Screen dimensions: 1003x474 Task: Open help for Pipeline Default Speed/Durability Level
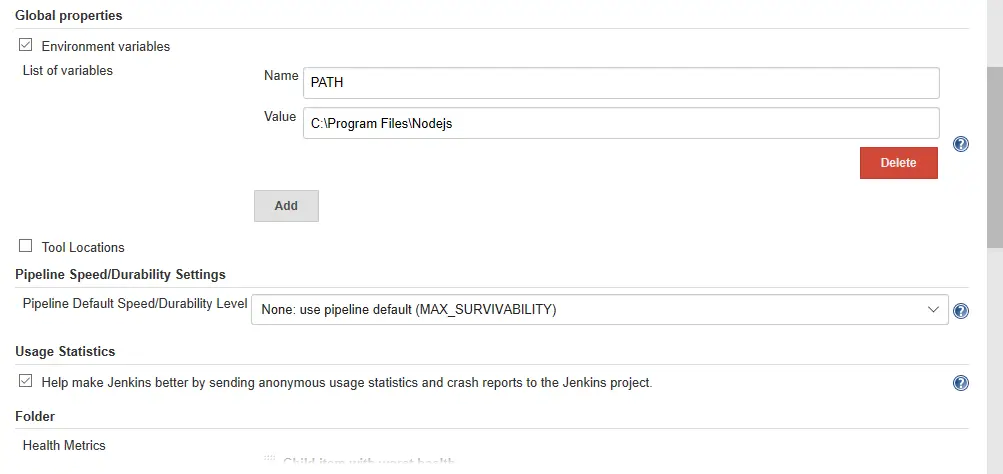coord(960,311)
